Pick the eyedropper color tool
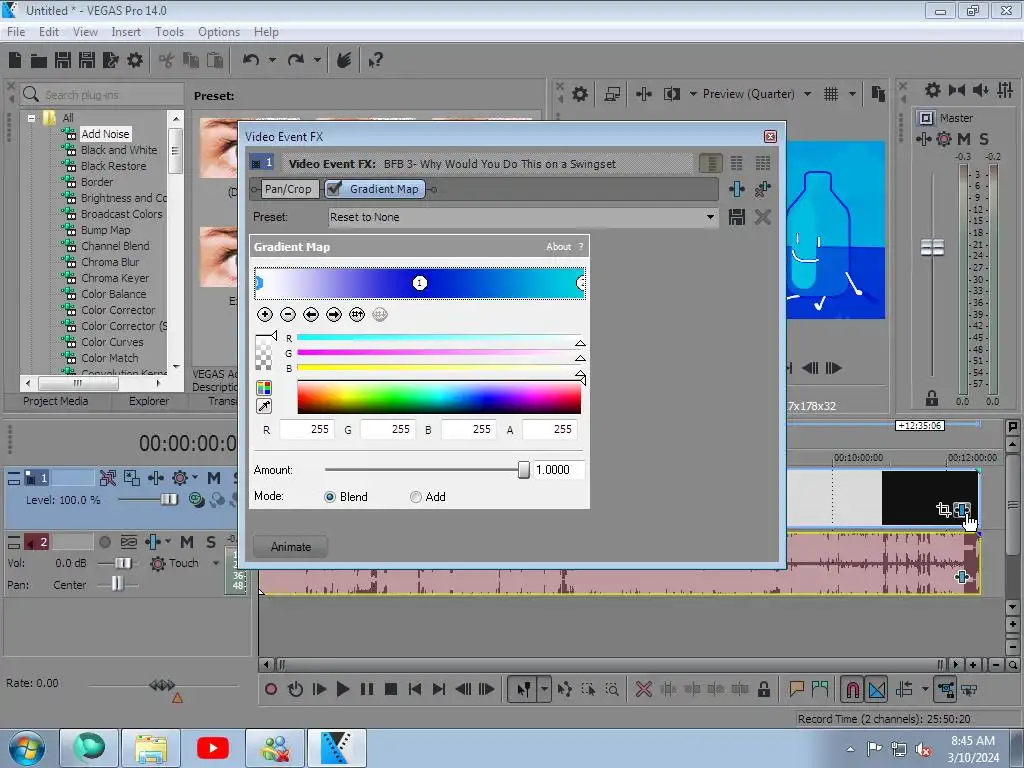 pos(264,406)
